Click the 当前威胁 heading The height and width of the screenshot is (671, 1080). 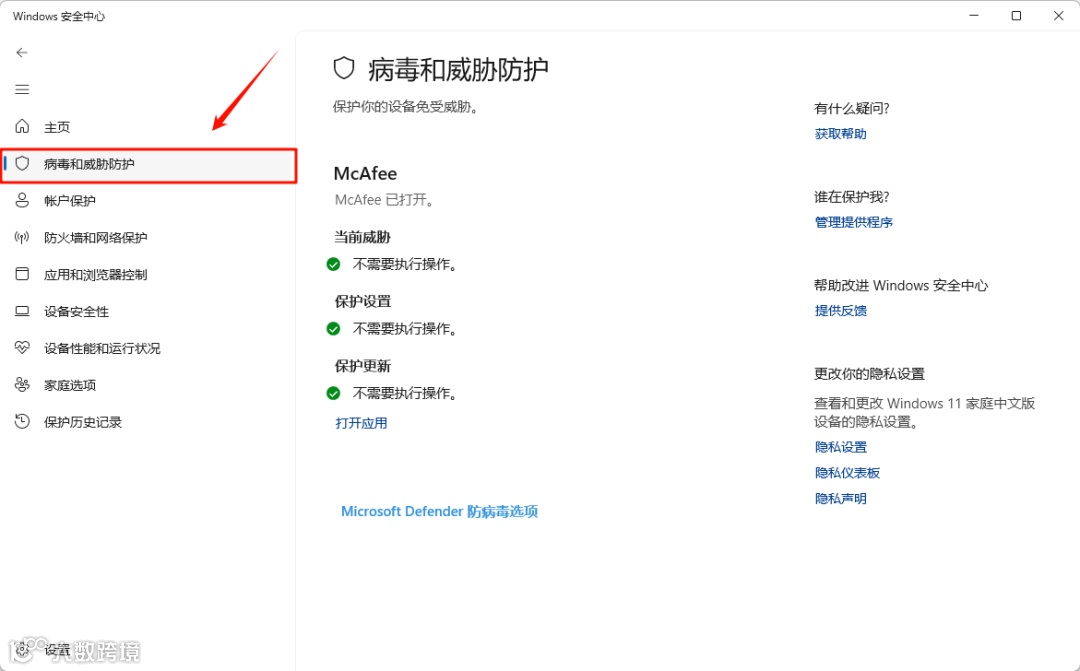pyautogui.click(x=362, y=237)
